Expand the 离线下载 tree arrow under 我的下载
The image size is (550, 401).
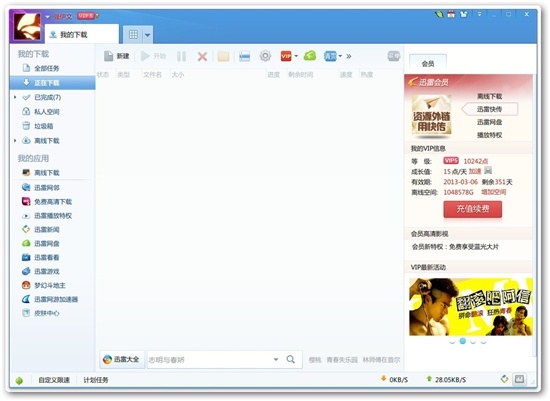click(15, 141)
